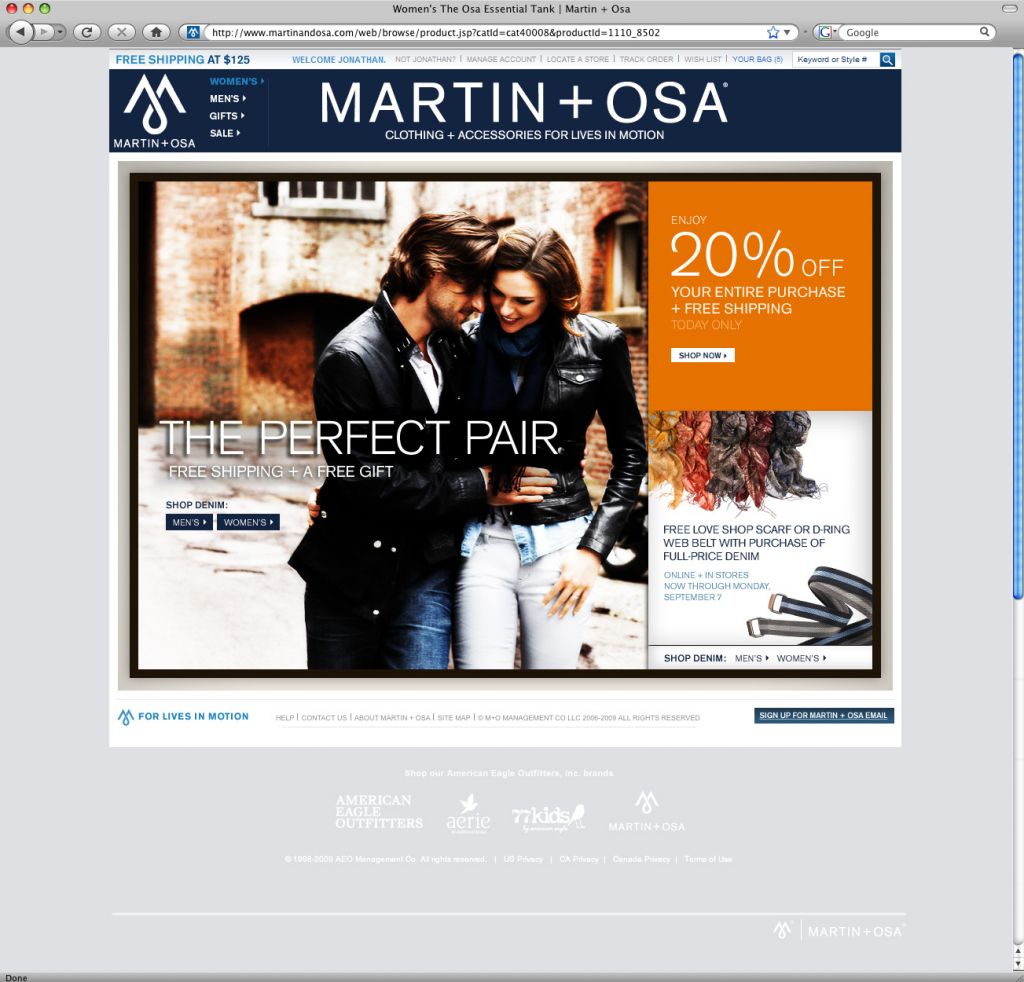Click Women's link in bottom Shop Denim bar

pyautogui.click(x=801, y=658)
